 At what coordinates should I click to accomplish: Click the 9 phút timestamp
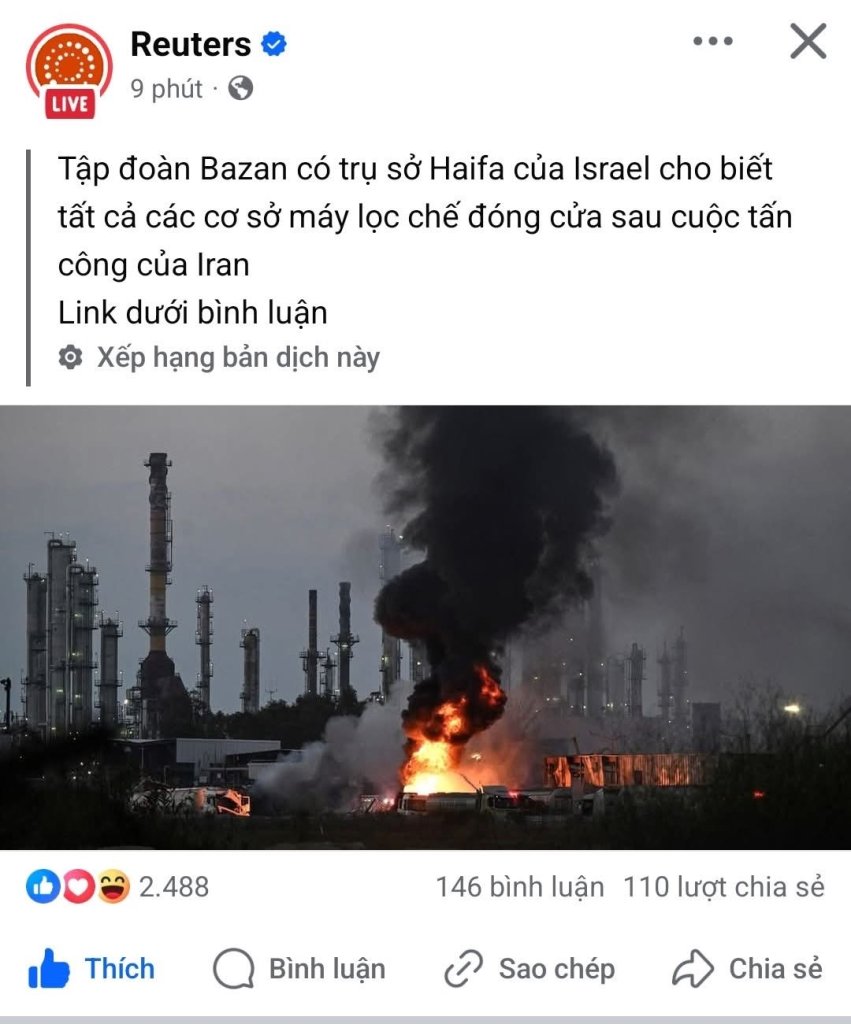point(167,89)
